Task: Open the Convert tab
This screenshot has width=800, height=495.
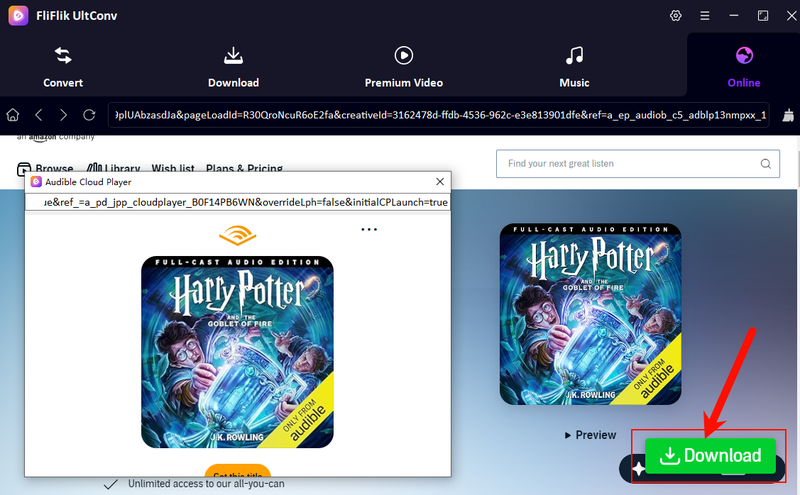Action: coord(63,68)
